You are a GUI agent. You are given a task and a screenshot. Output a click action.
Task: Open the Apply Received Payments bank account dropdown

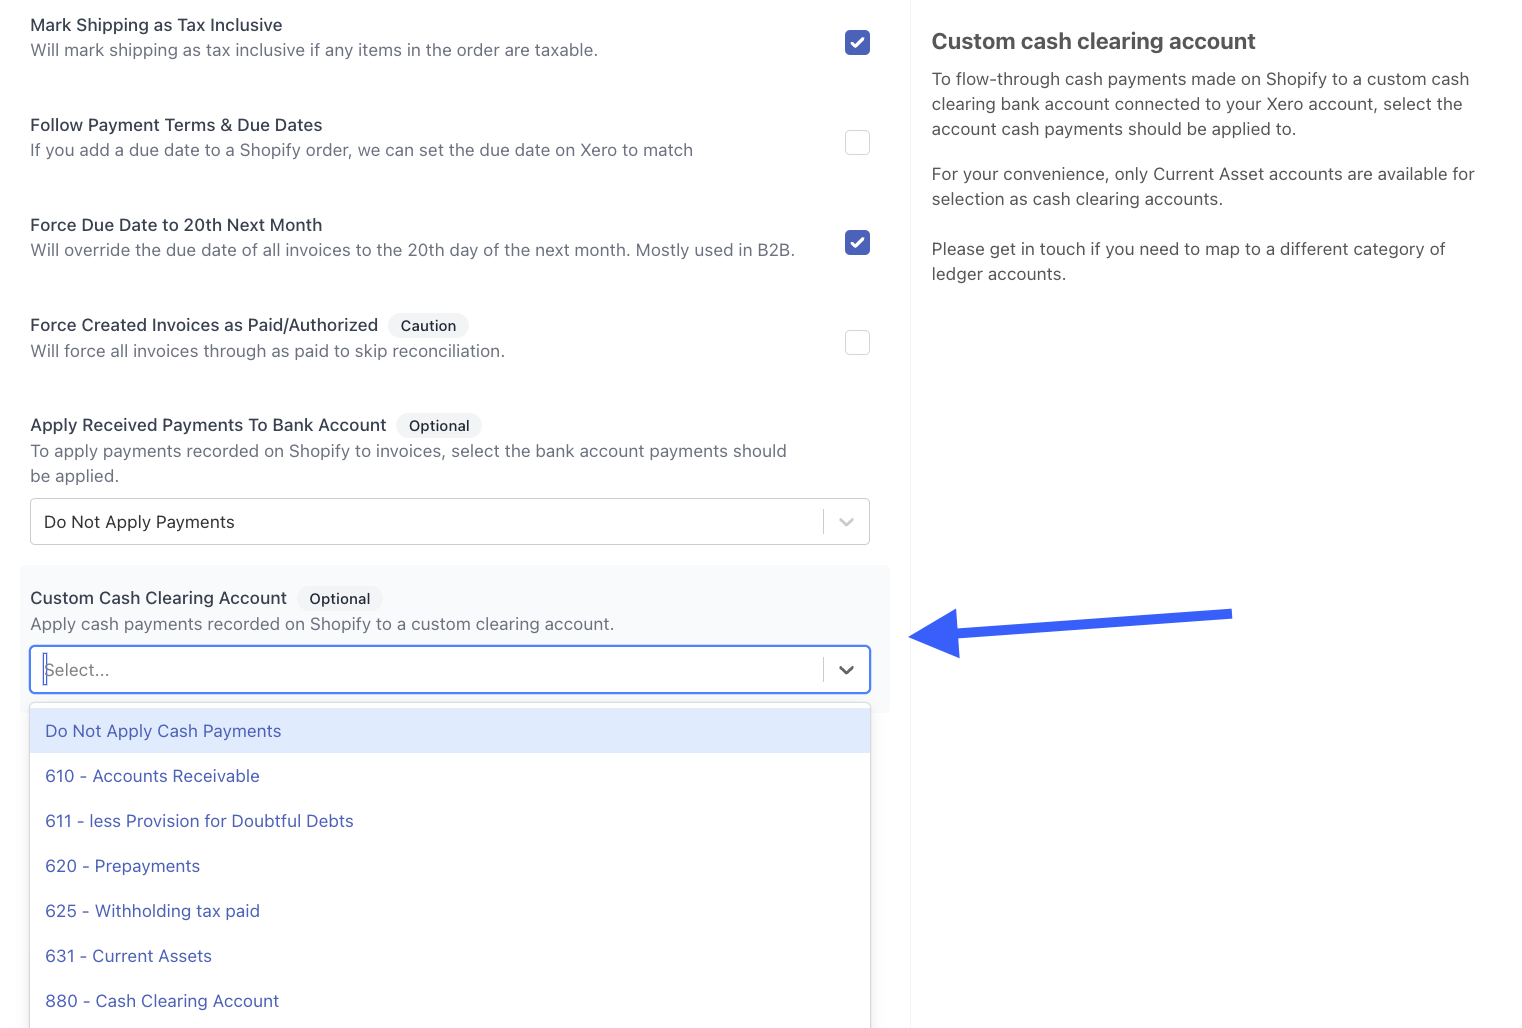[x=845, y=521]
